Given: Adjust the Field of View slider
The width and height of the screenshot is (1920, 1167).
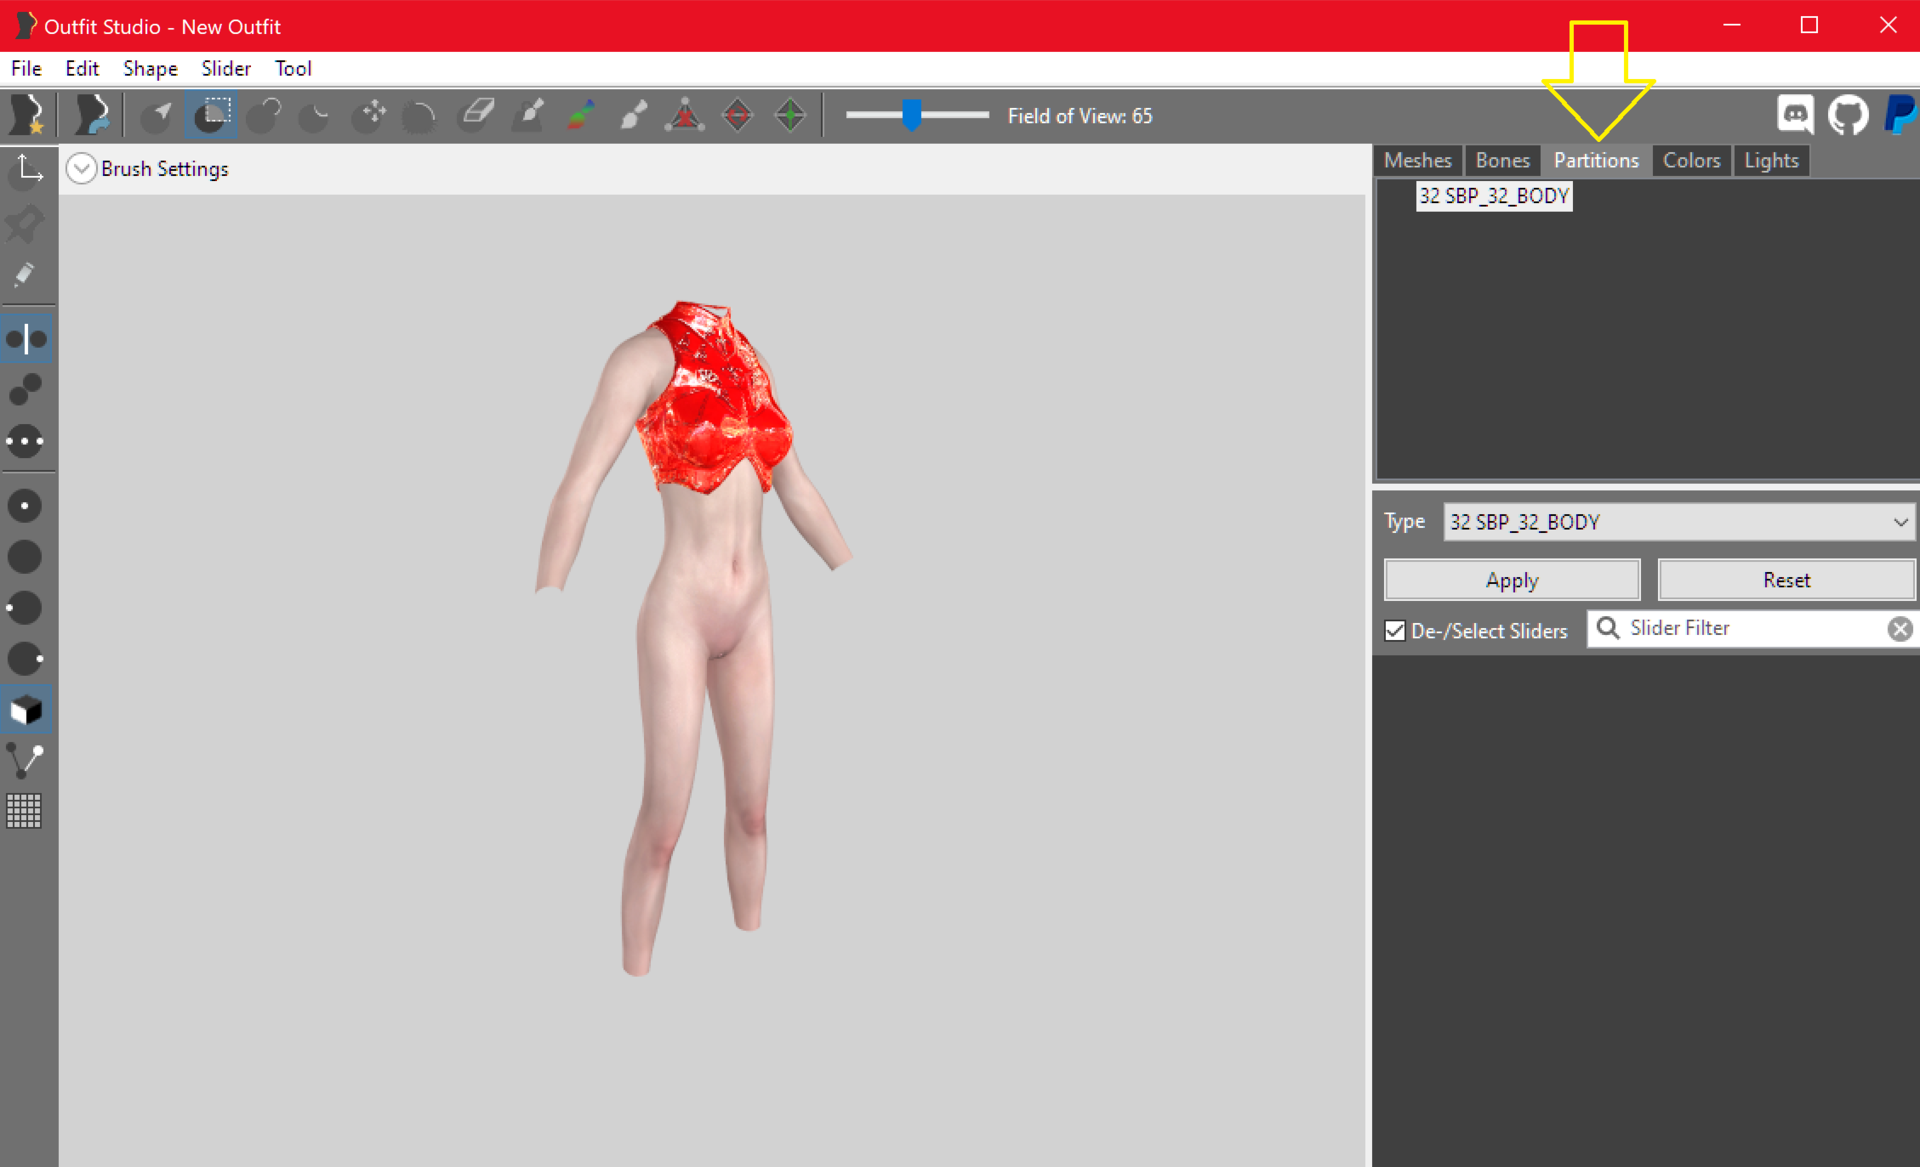Looking at the screenshot, I should pos(911,115).
